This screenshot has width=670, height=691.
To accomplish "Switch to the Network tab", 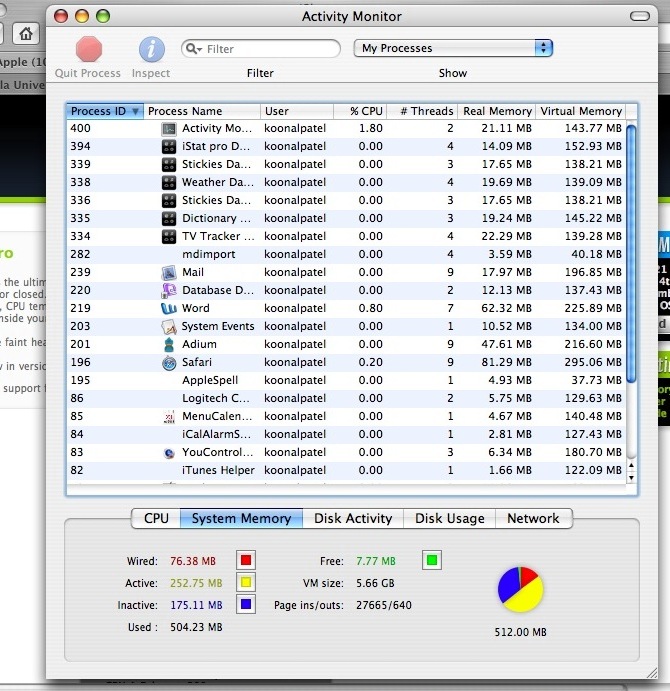I will click(533, 518).
